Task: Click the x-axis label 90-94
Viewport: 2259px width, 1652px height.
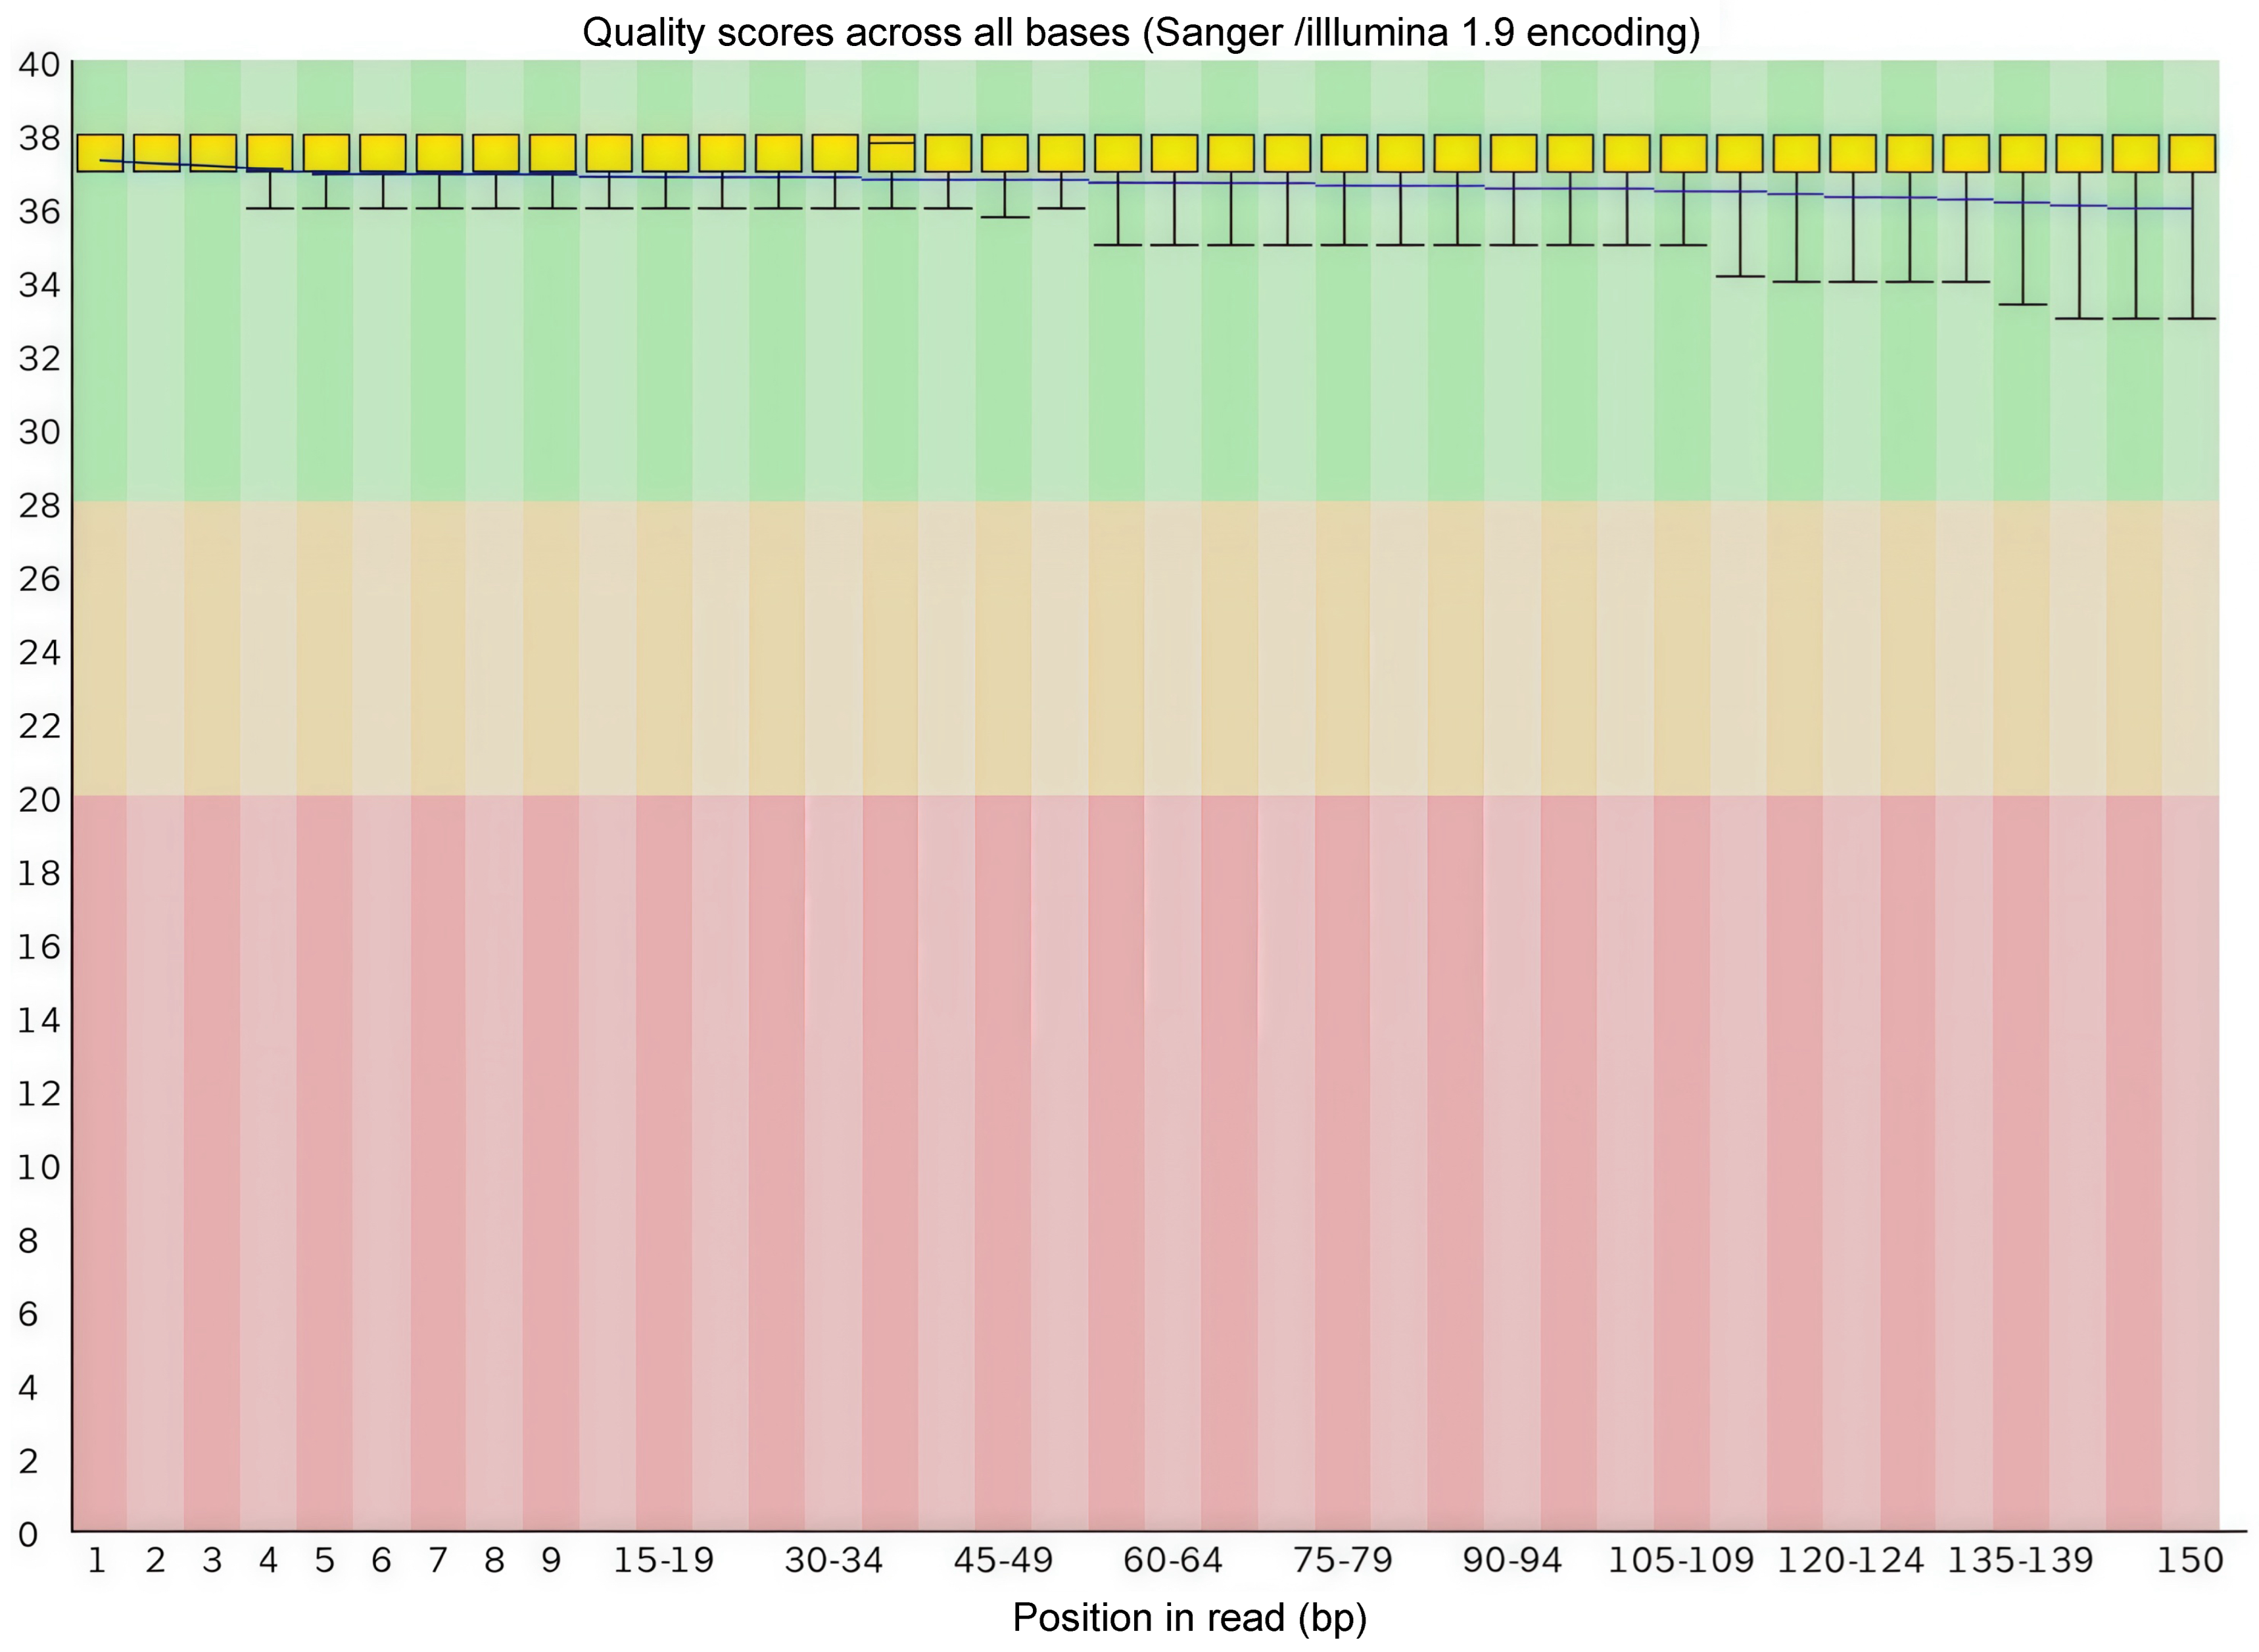Action: coord(1511,1560)
